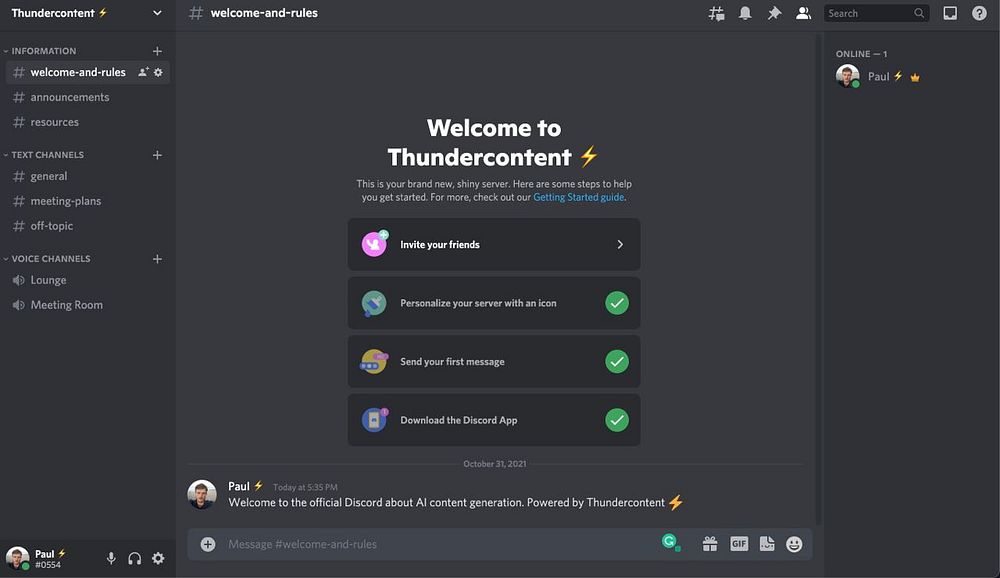This screenshot has height=578, width=1000.
Task: Open User Settings gear icon
Action: [158, 558]
